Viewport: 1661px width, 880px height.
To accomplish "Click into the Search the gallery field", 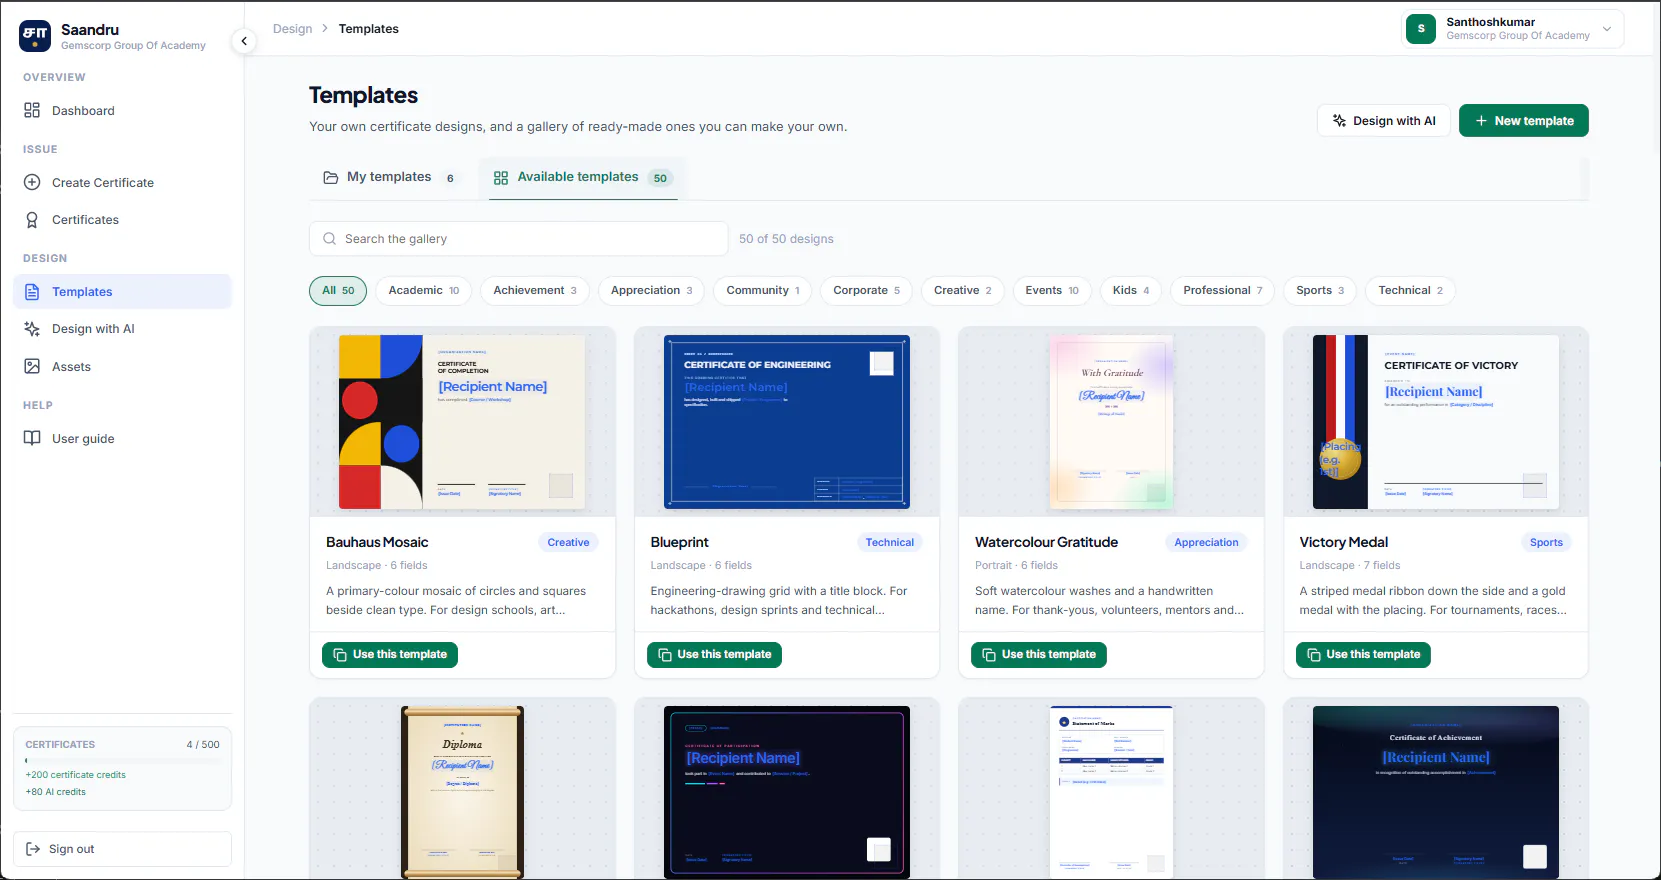I will 519,238.
